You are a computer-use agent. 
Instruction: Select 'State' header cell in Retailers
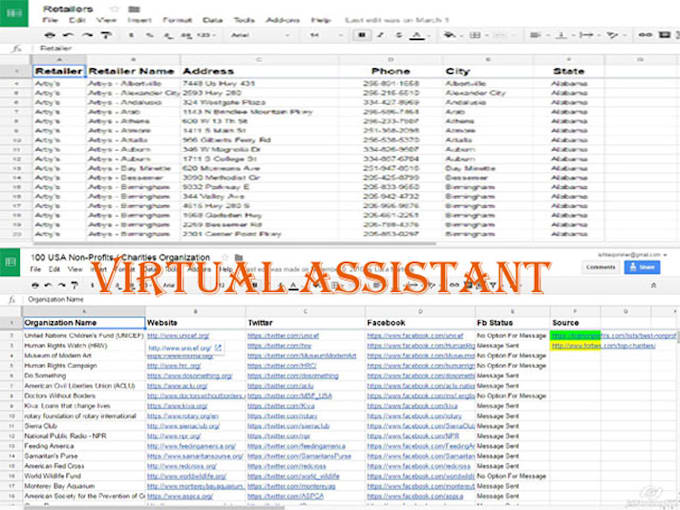click(x=569, y=71)
